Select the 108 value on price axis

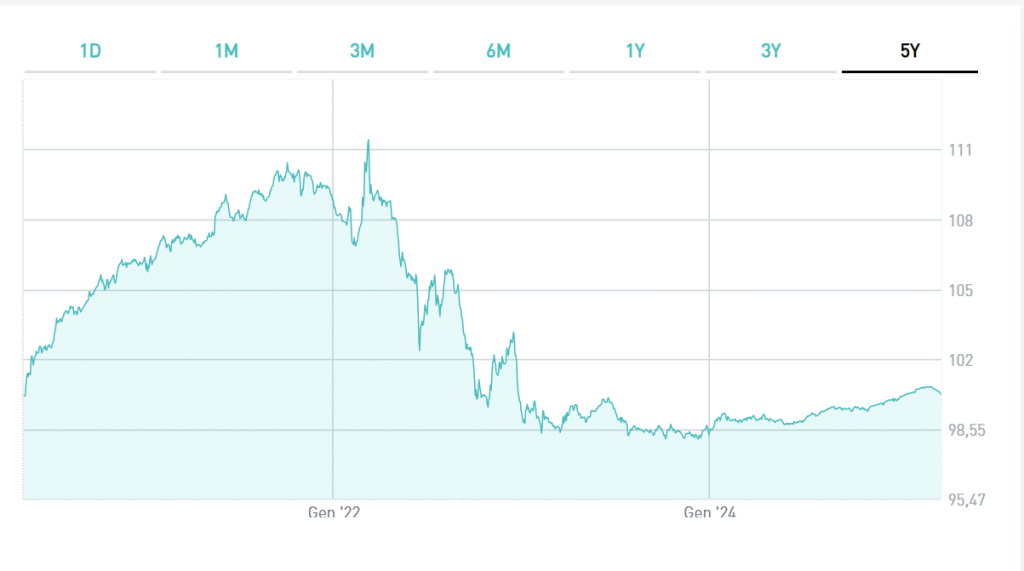tap(960, 220)
